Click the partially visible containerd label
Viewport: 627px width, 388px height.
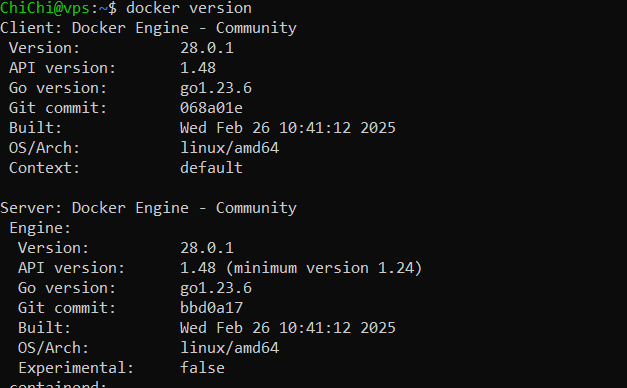pyautogui.click(x=58, y=385)
